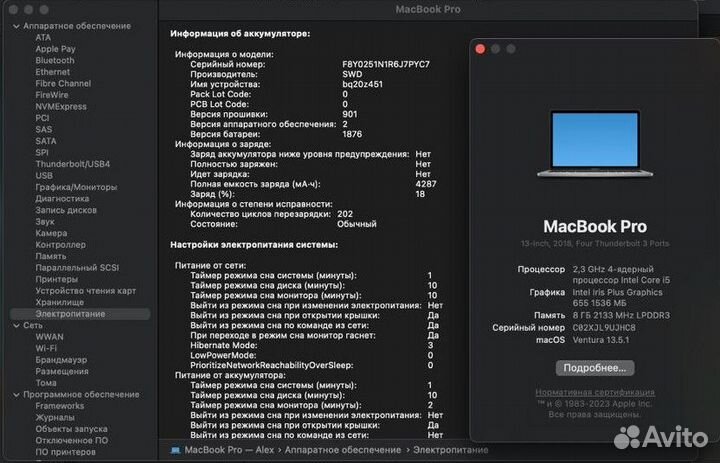This screenshot has width=720, height=463.
Task: Click the Подробнее... button
Action: (x=595, y=368)
